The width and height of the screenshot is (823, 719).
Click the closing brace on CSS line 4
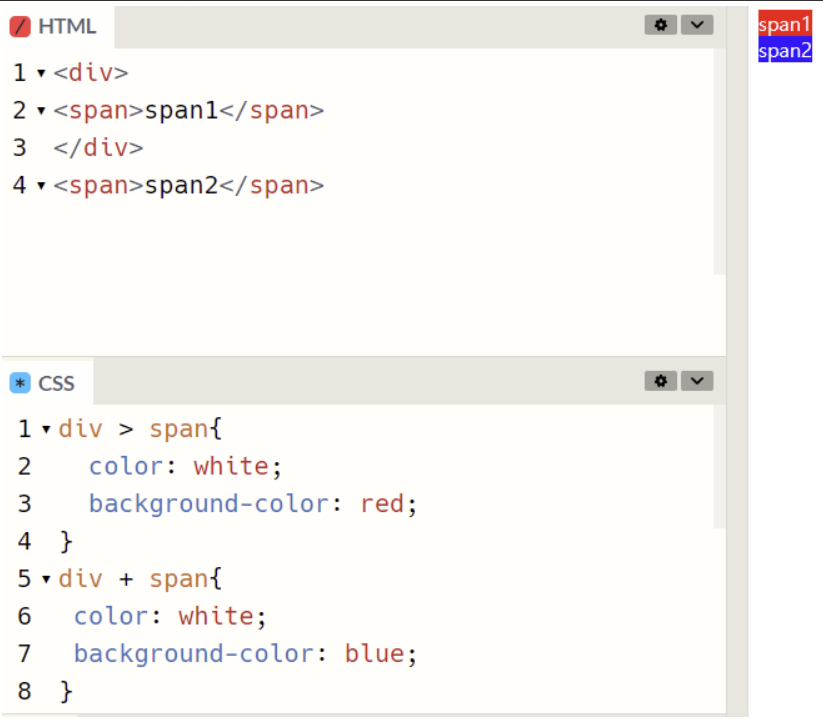[x=66, y=542]
